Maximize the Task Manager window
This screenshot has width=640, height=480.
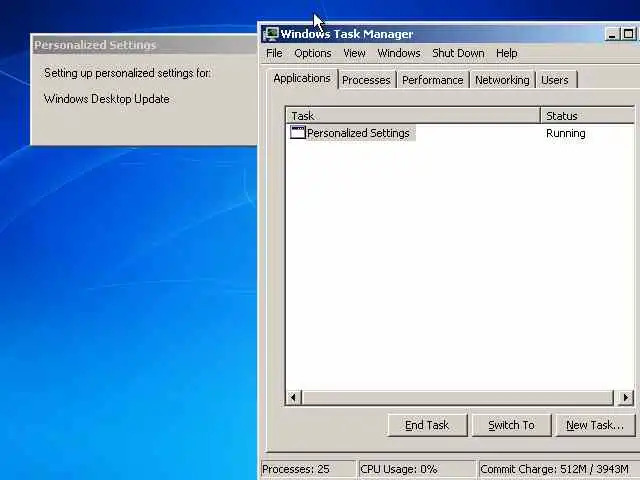point(628,34)
